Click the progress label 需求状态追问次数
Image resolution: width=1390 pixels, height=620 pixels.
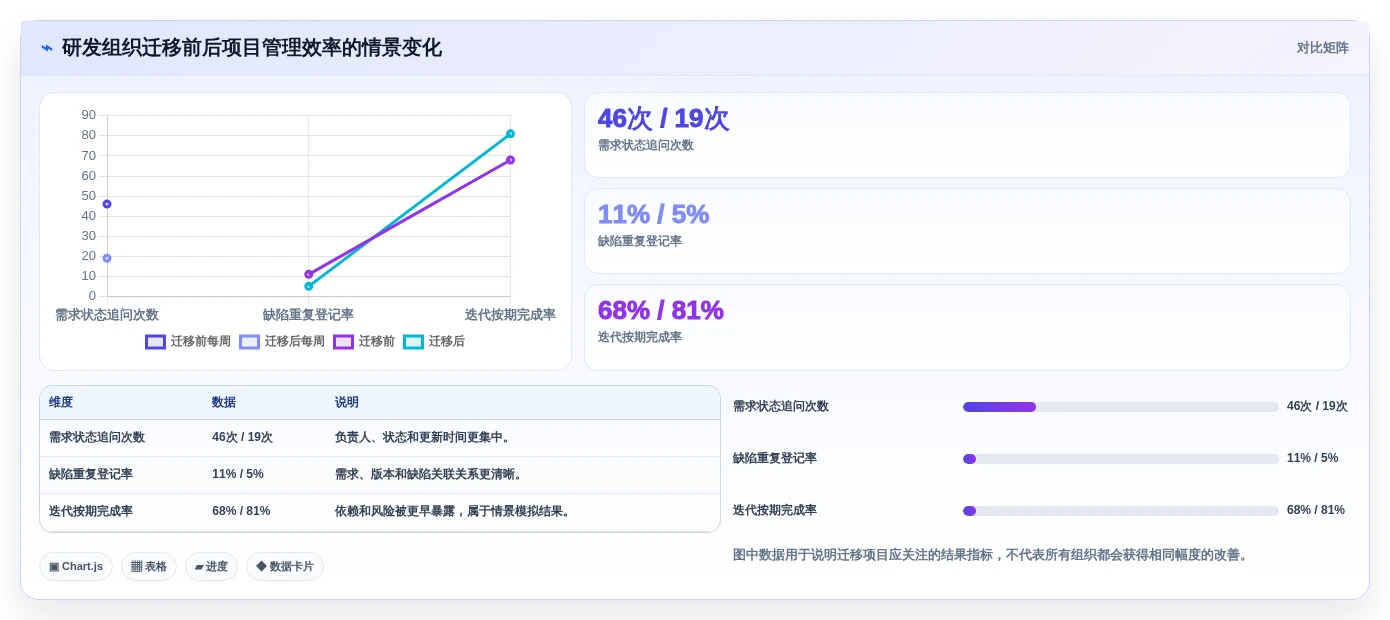coord(781,407)
